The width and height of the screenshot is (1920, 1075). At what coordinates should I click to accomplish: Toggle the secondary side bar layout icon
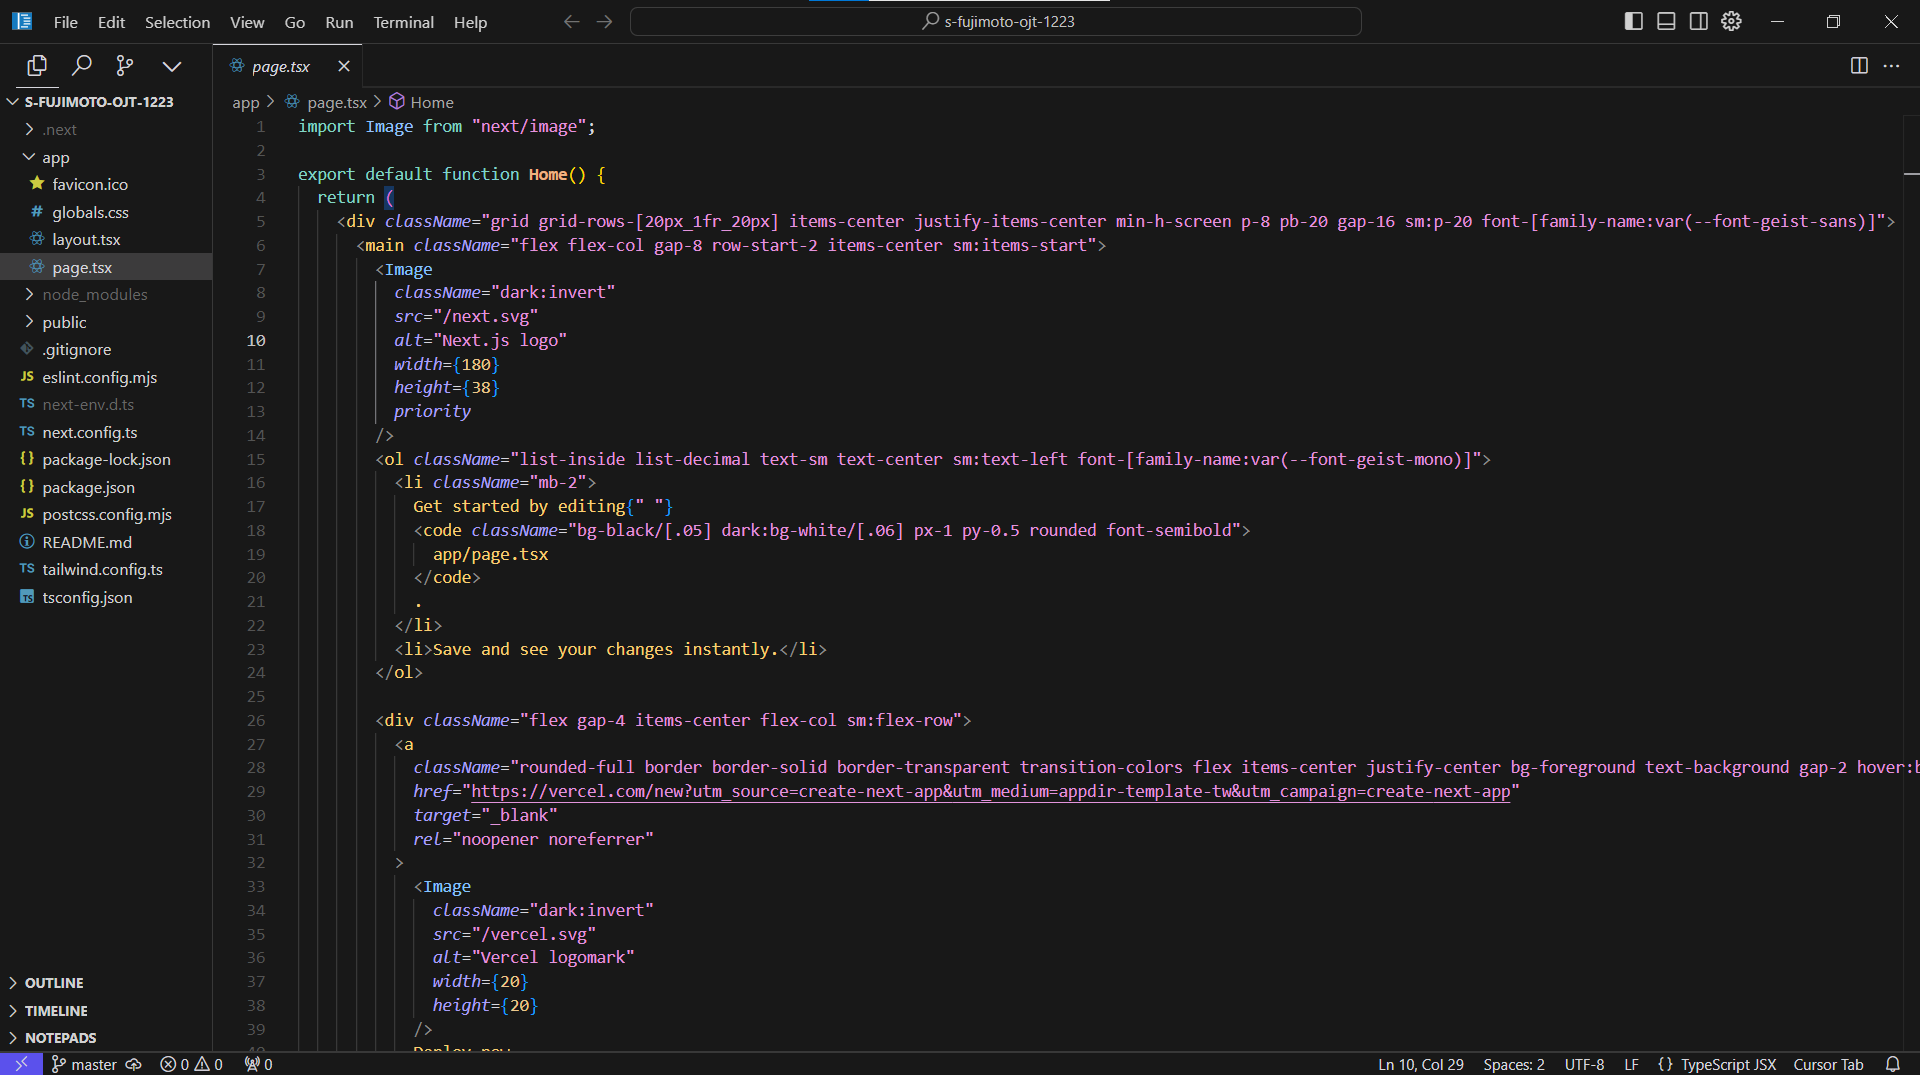click(1698, 21)
